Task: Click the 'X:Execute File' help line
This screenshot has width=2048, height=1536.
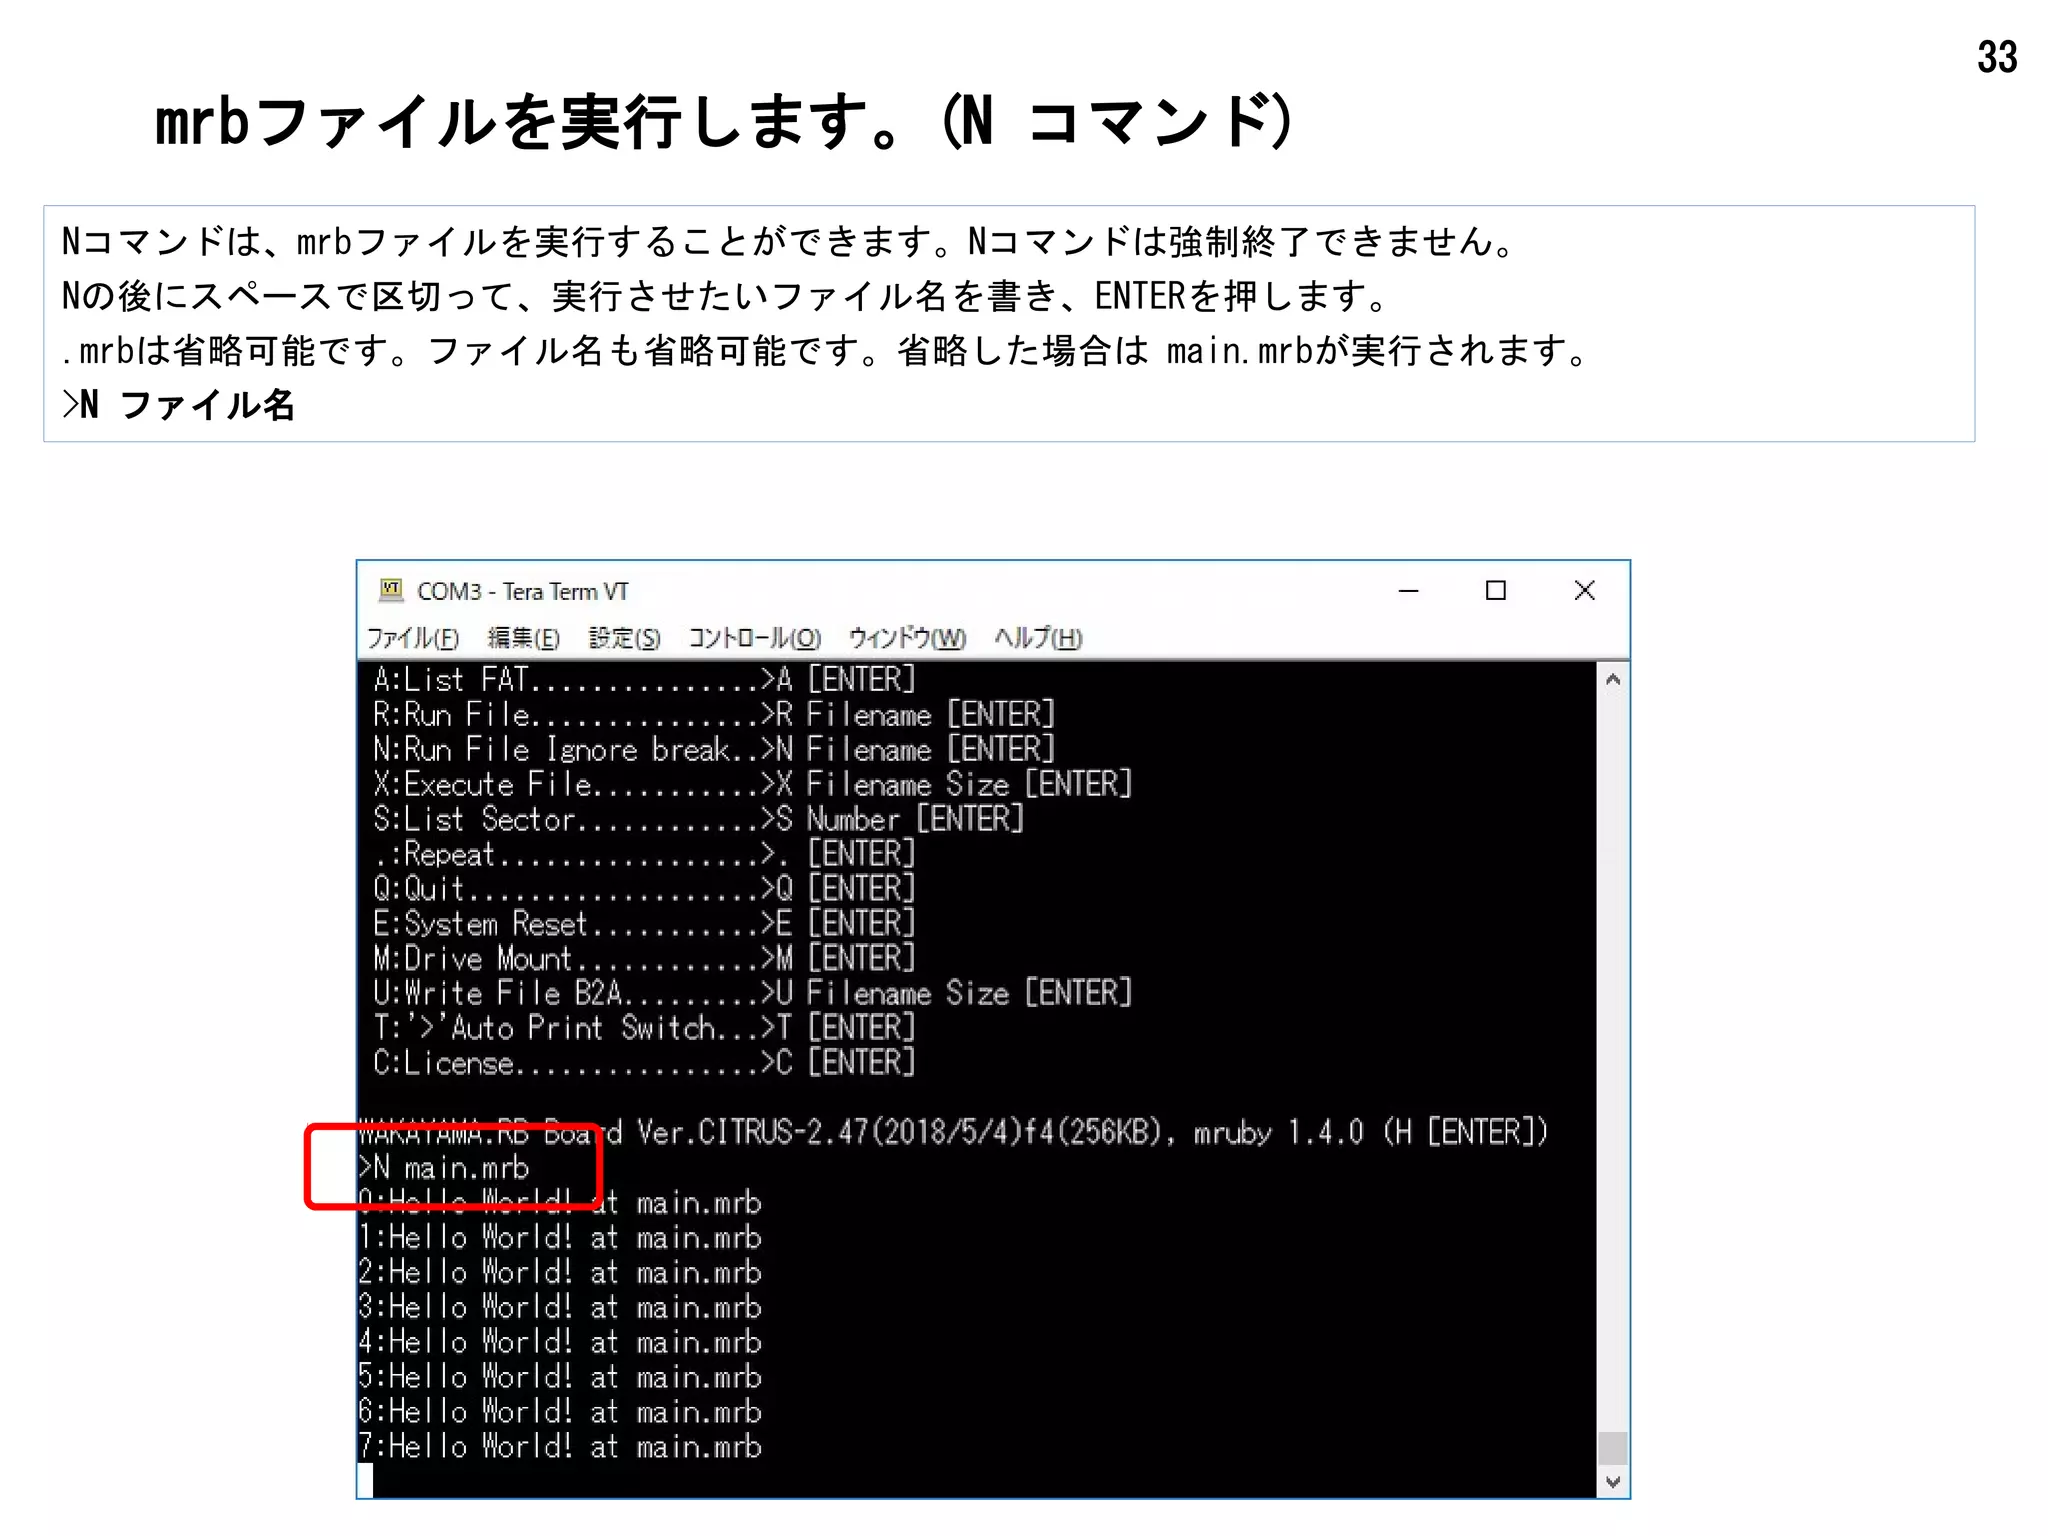Action: coord(752,785)
